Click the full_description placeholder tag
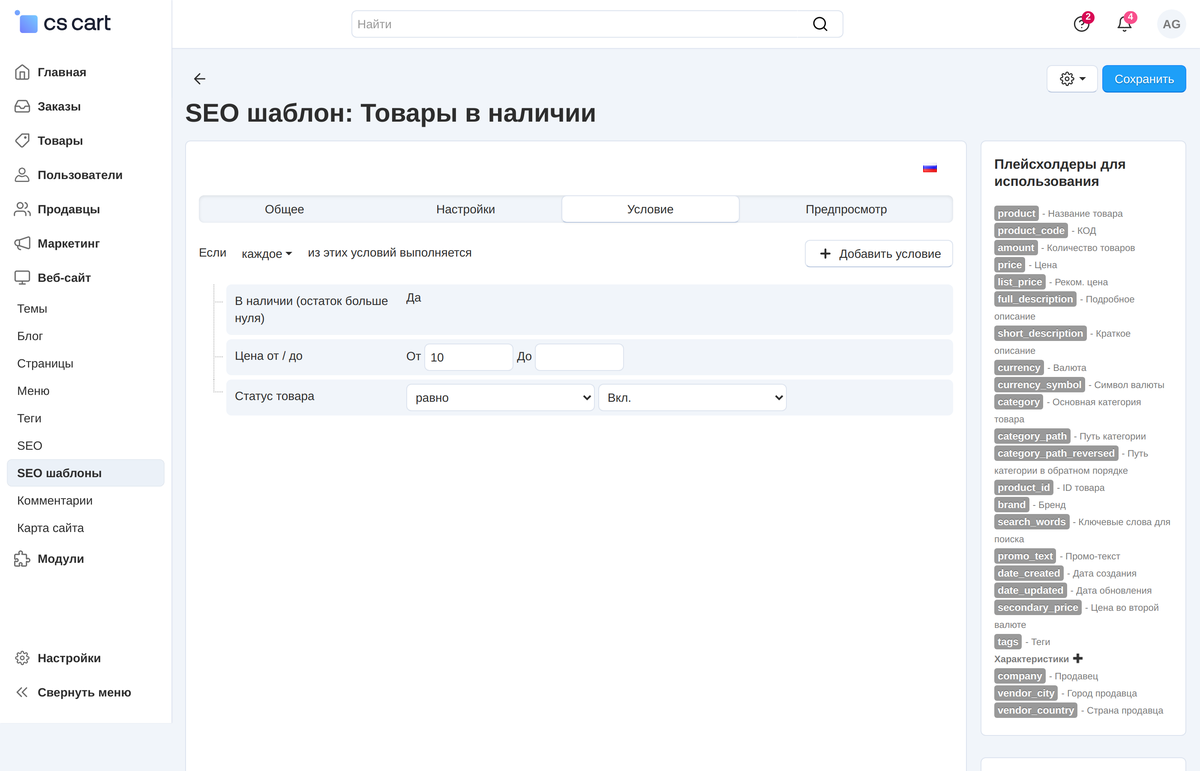This screenshot has height=771, width=1200. [1035, 299]
